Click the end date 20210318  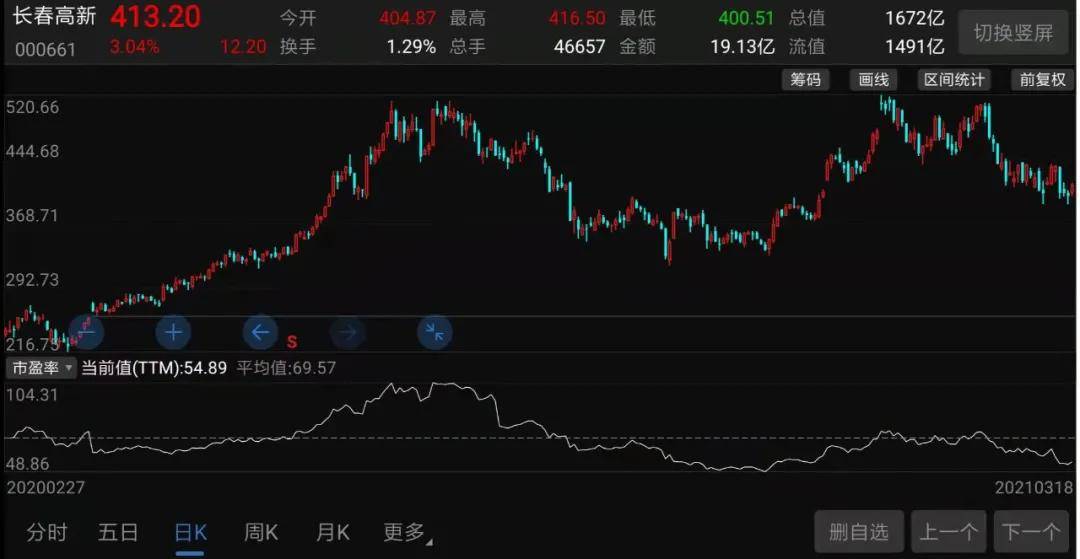[x=1035, y=487]
